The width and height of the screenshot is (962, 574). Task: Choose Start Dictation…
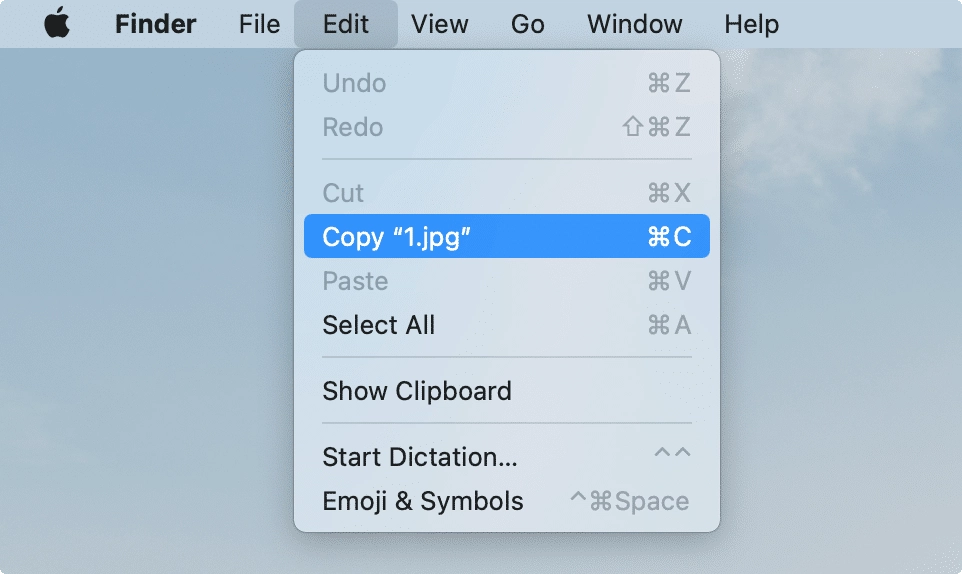(x=419, y=457)
